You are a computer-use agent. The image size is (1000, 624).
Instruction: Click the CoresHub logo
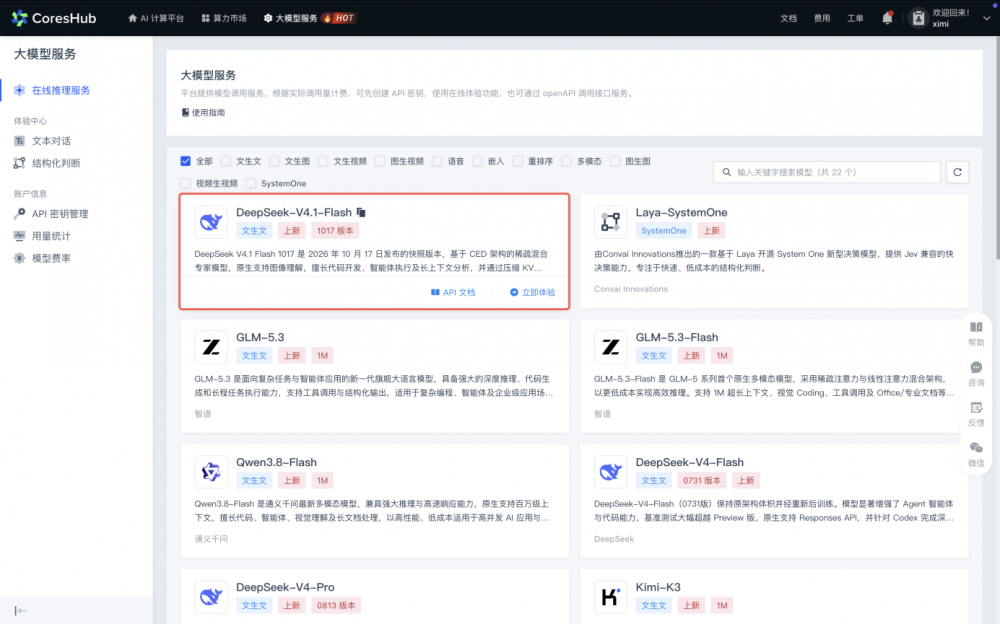coord(54,18)
